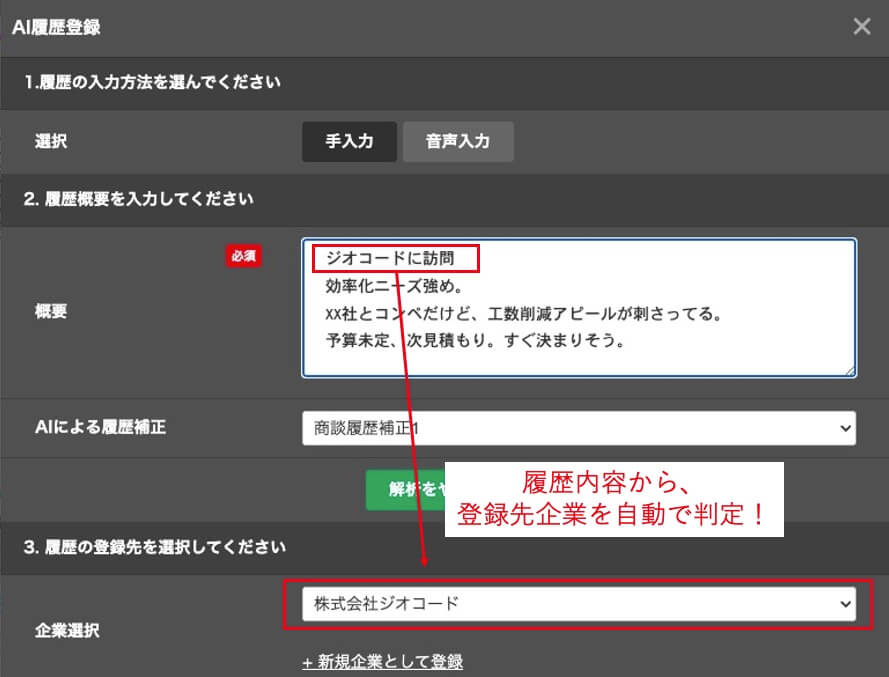Screen dimensions: 889x677
Task: Click the 概要 field label
Action: point(51,311)
